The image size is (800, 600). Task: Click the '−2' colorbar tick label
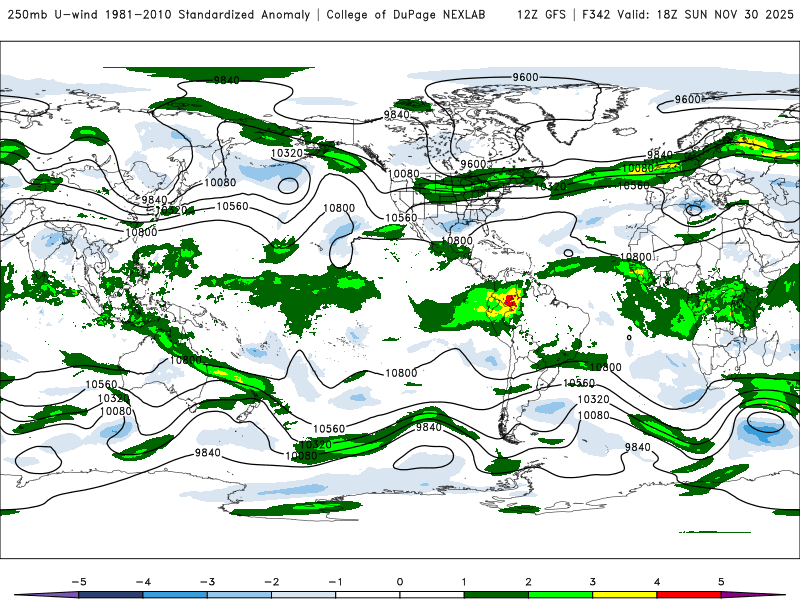coord(271,582)
